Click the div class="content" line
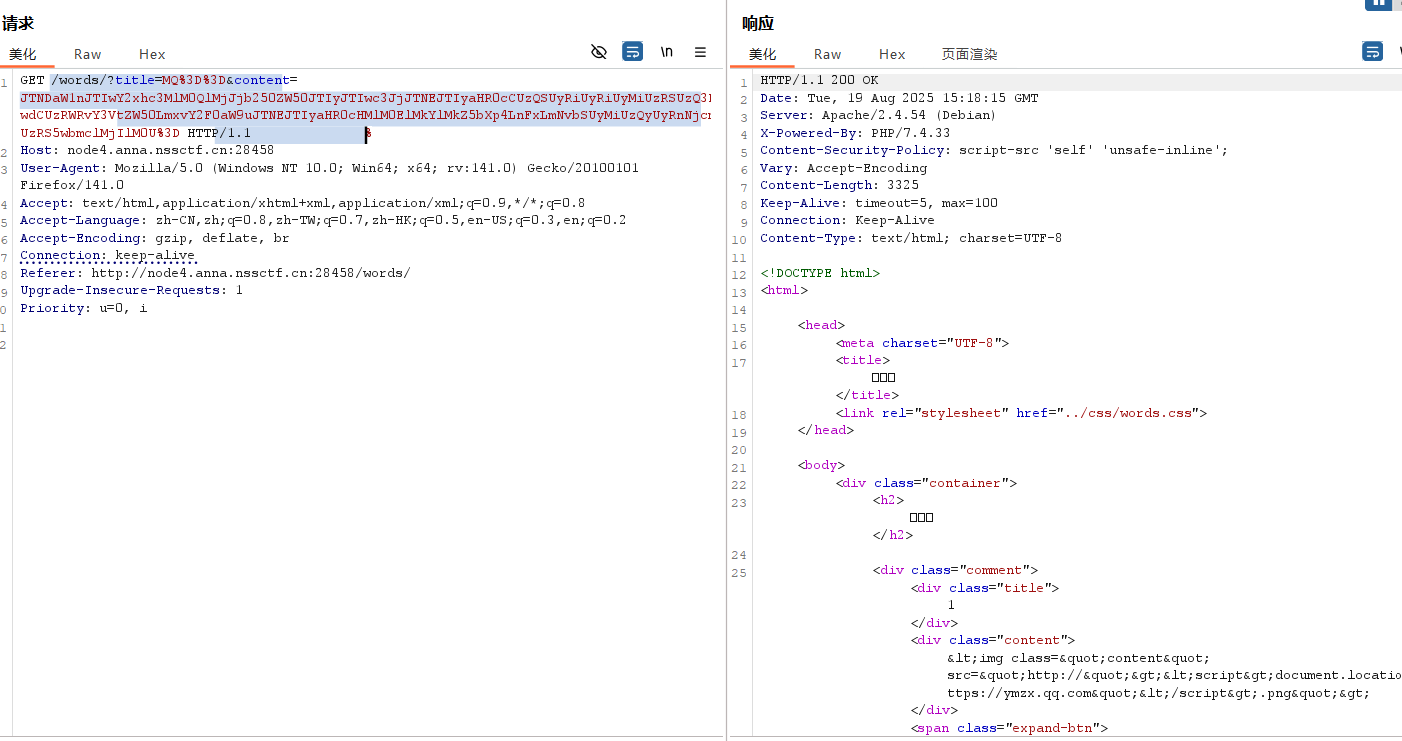This screenshot has height=741, width=1402. (993, 640)
